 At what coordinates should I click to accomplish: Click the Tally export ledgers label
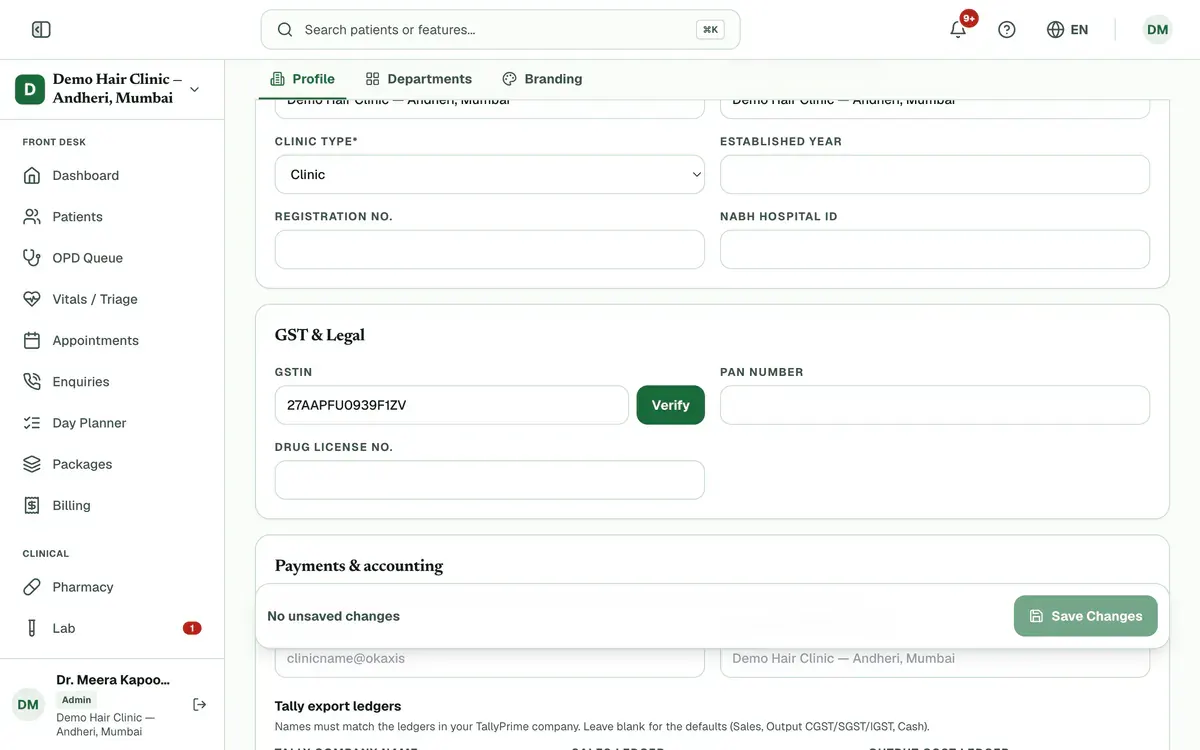[x=338, y=706]
